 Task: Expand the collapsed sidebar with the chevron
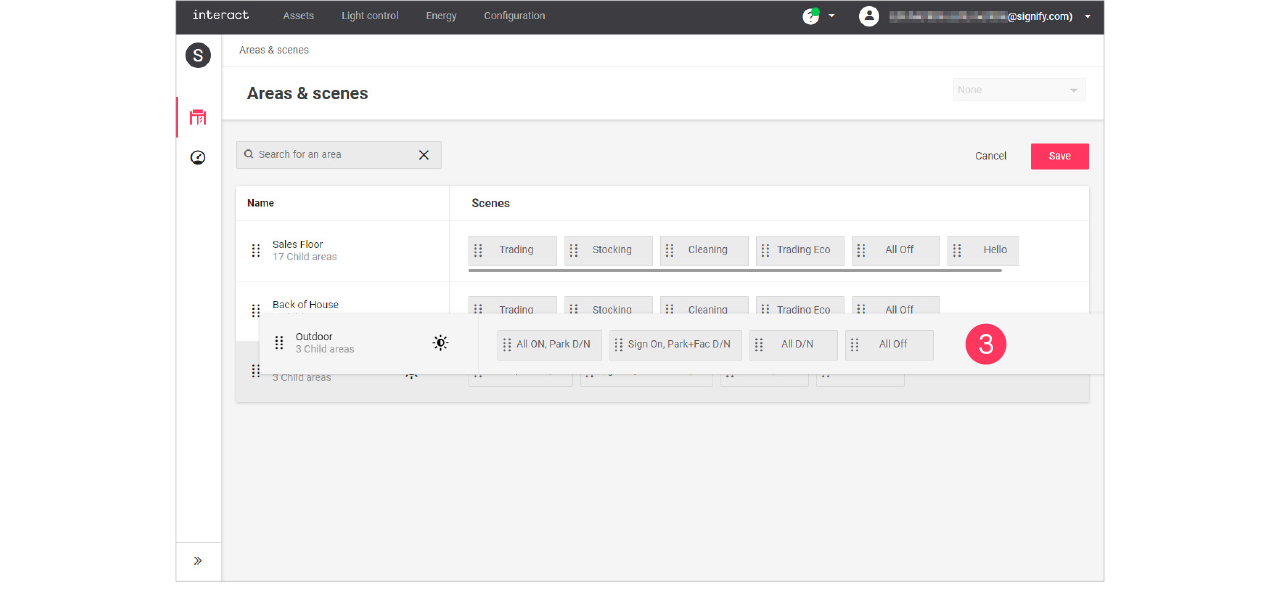tap(198, 561)
